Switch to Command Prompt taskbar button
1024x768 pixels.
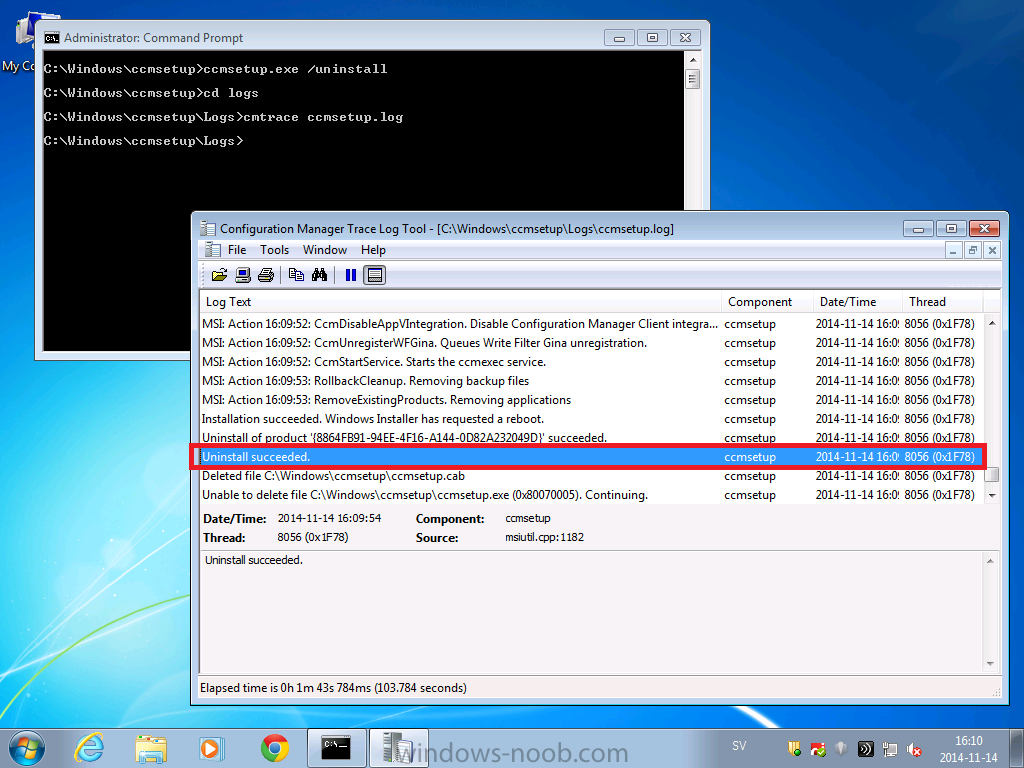[x=336, y=748]
